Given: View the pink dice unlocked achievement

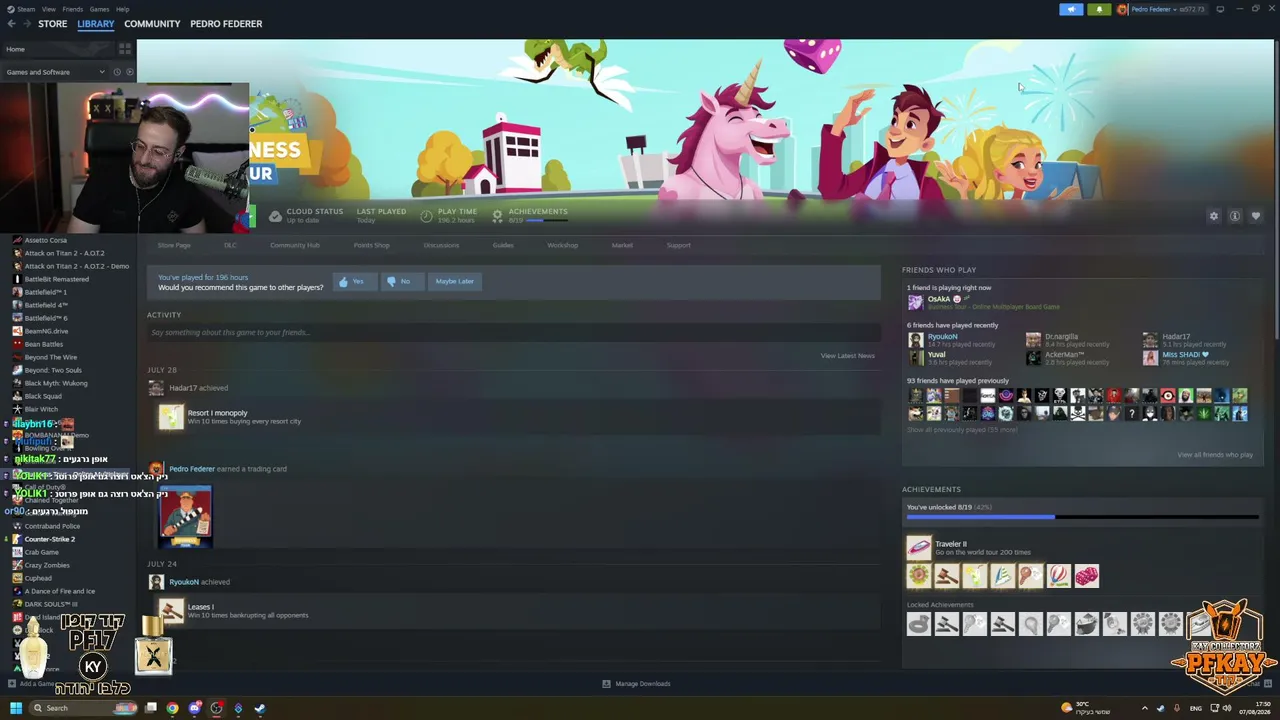Looking at the screenshot, I should (x=1086, y=575).
